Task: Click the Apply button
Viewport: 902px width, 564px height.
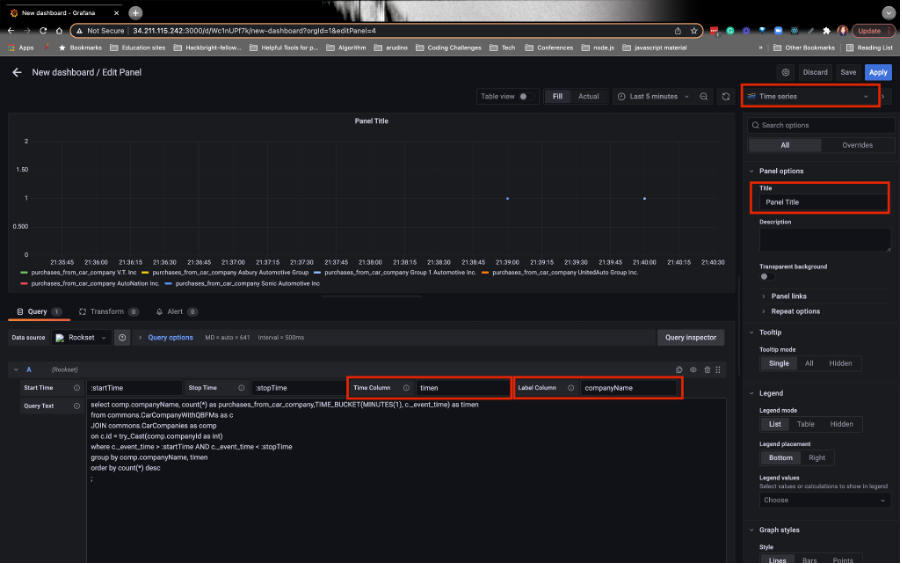Action: click(878, 73)
